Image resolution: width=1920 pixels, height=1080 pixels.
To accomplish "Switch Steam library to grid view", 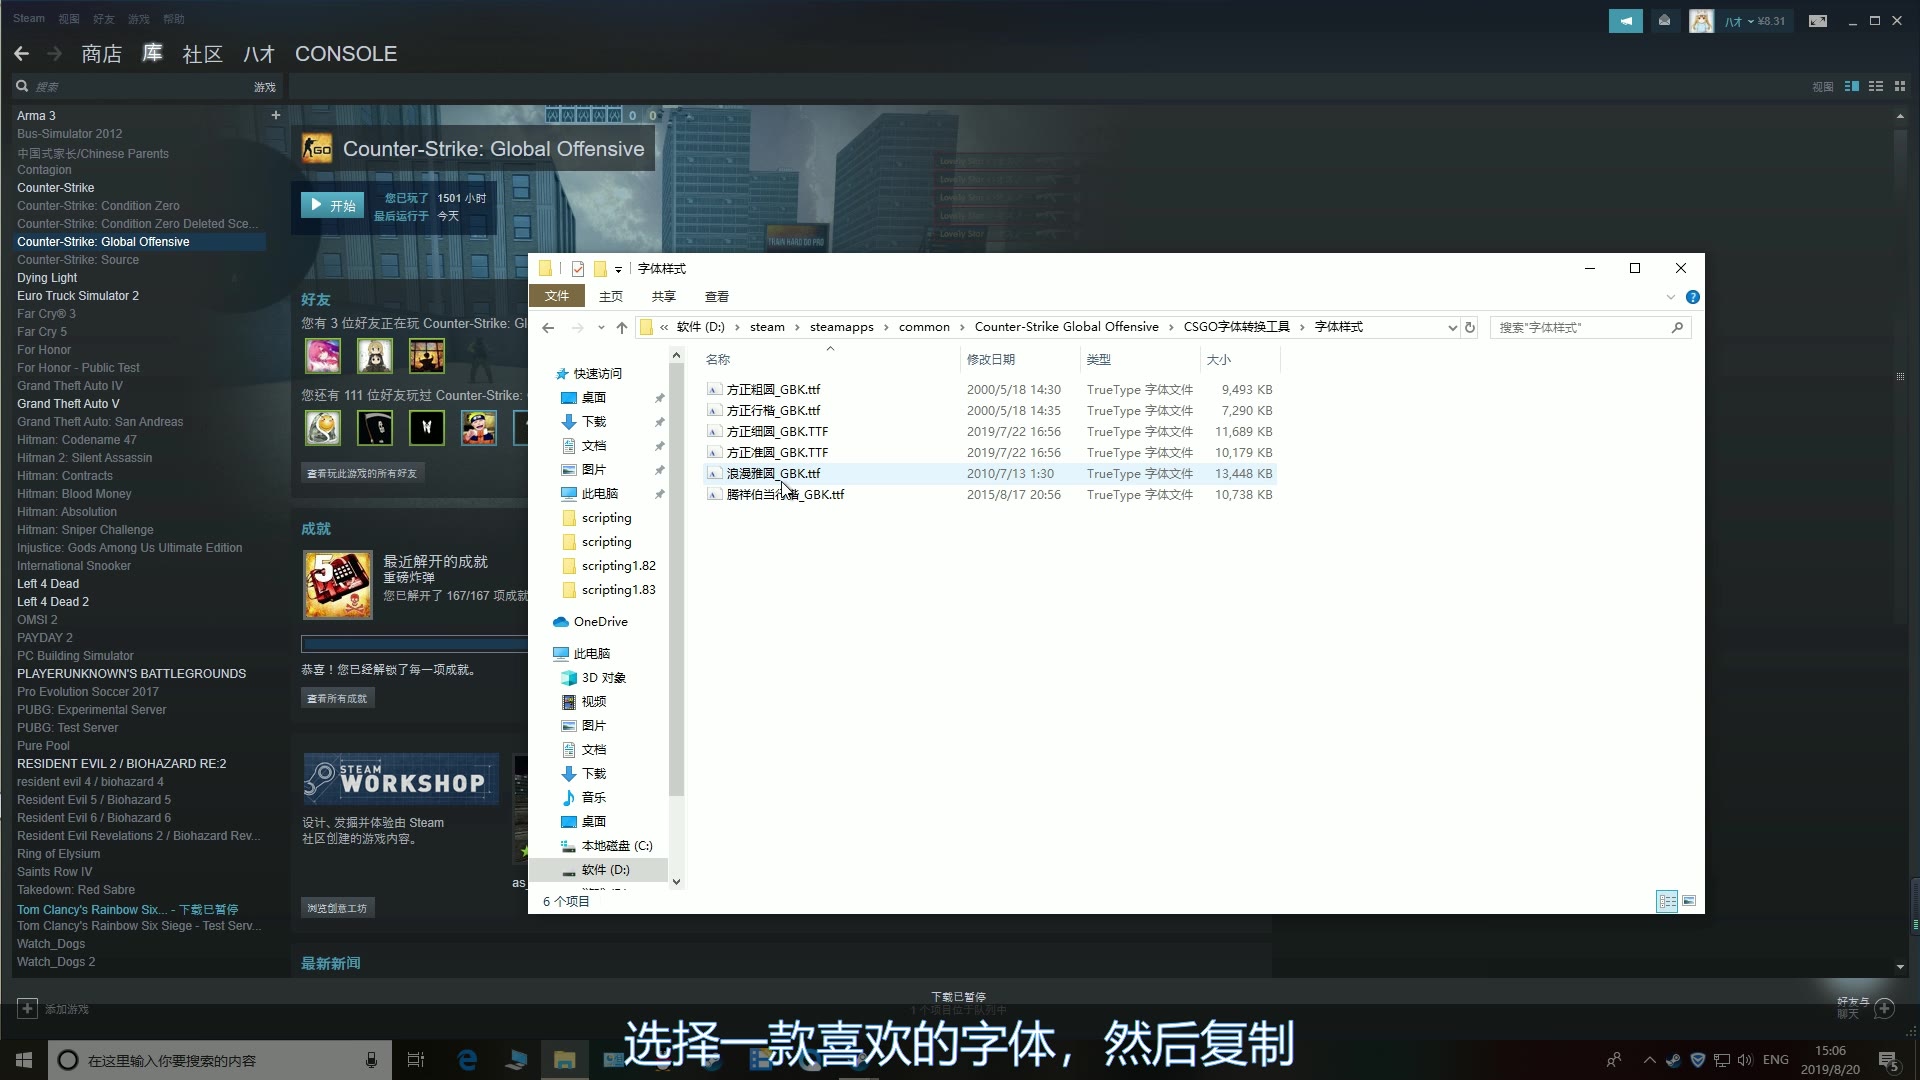I will 1901,86.
